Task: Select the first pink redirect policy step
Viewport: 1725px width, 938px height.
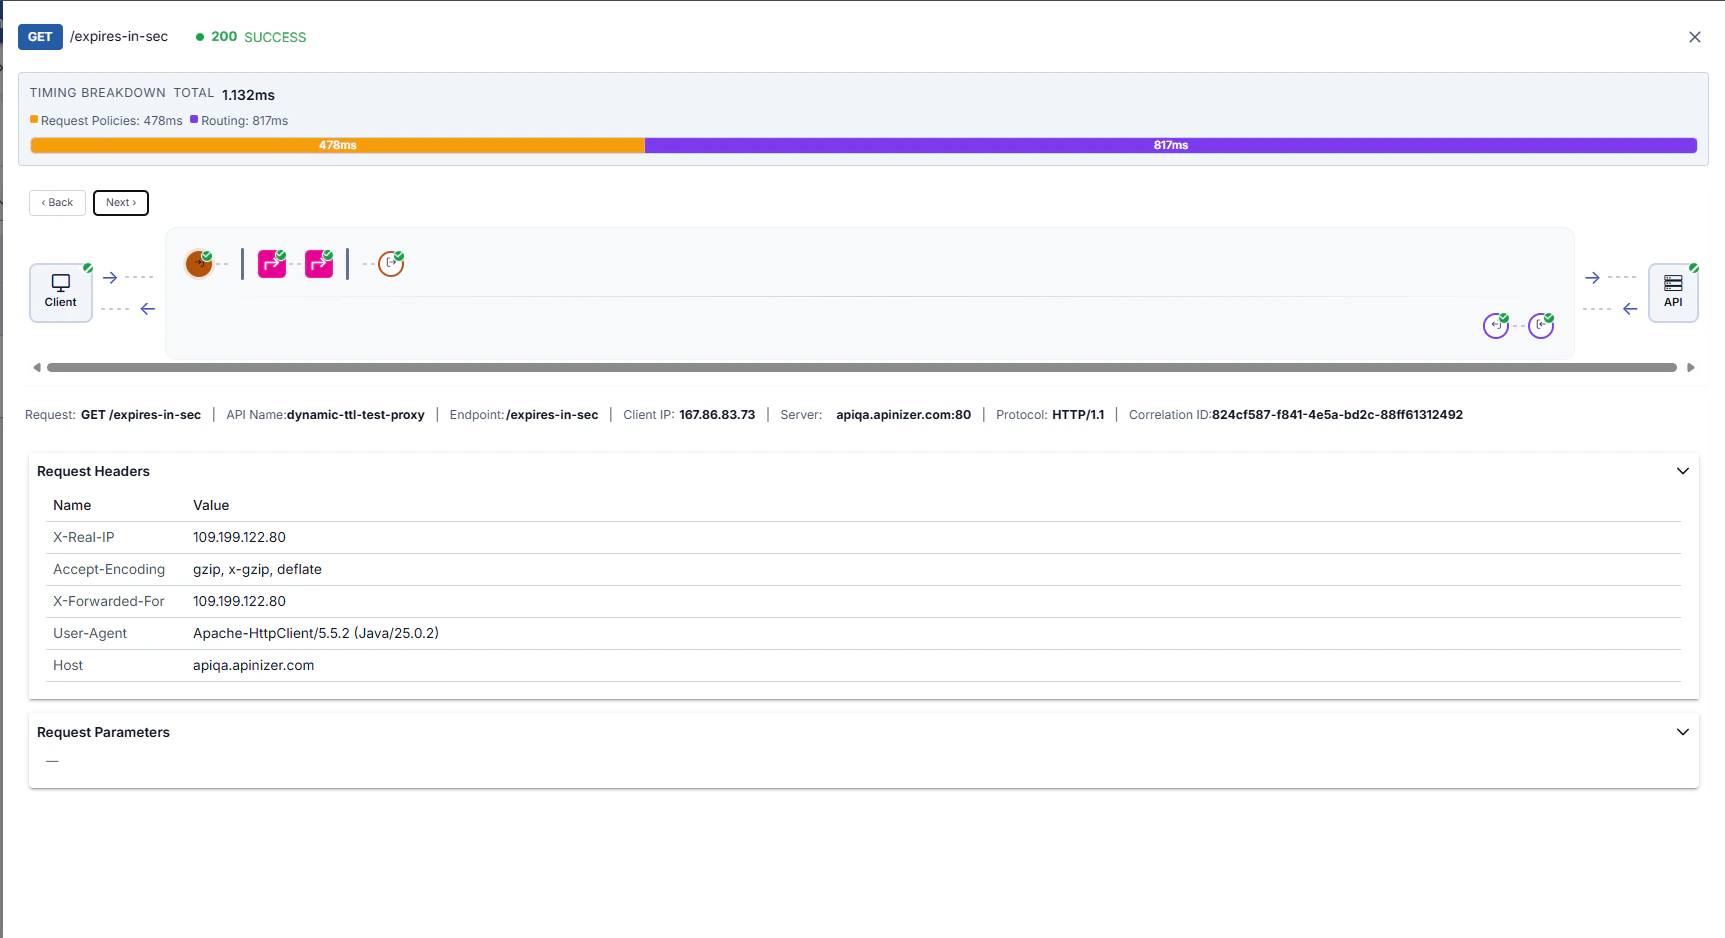Action: (272, 264)
